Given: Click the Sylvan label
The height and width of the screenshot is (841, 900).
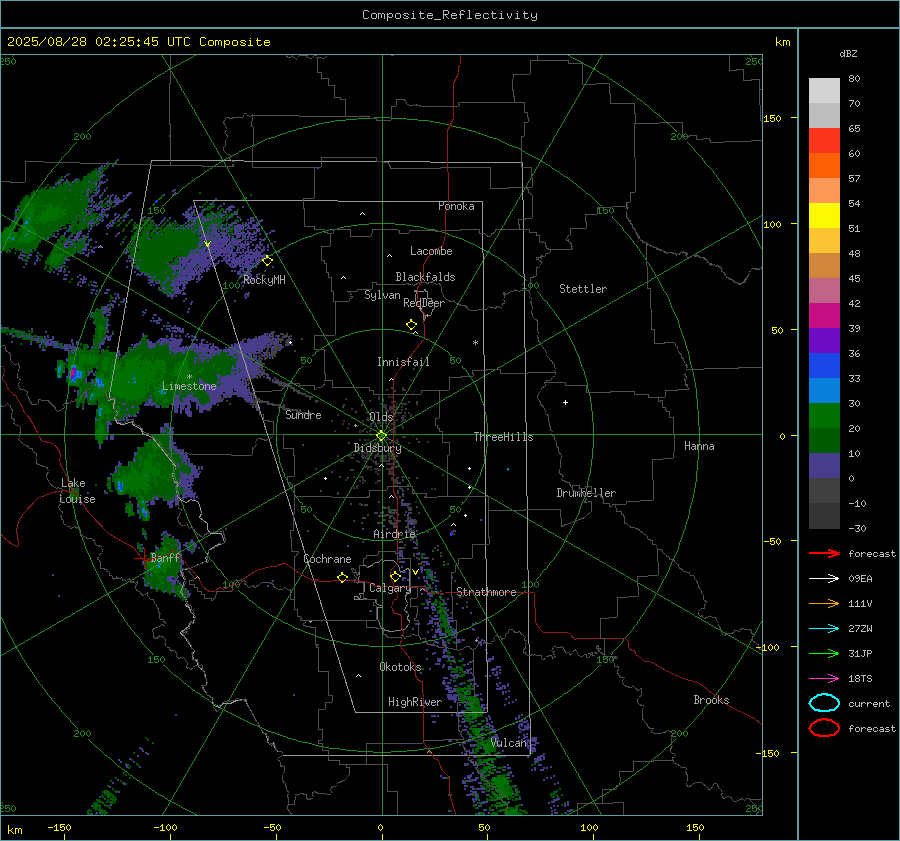Looking at the screenshot, I should (x=382, y=295).
